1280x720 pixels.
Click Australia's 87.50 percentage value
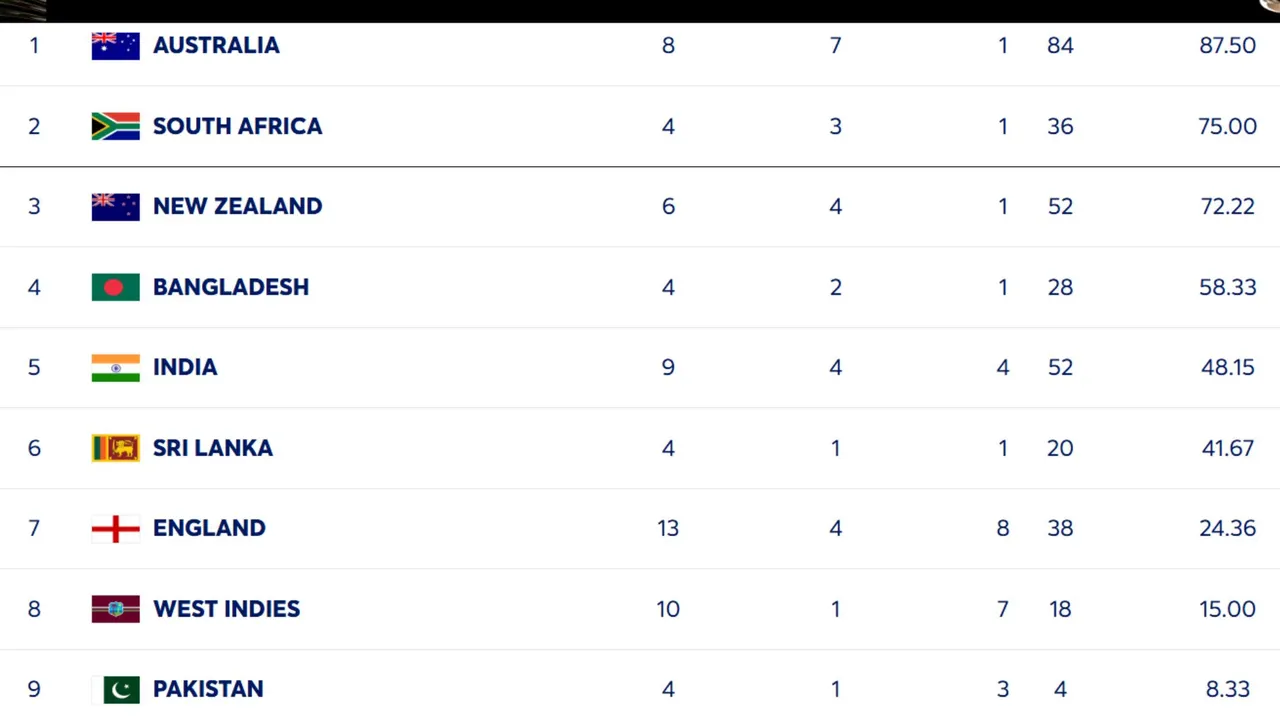click(x=1227, y=46)
